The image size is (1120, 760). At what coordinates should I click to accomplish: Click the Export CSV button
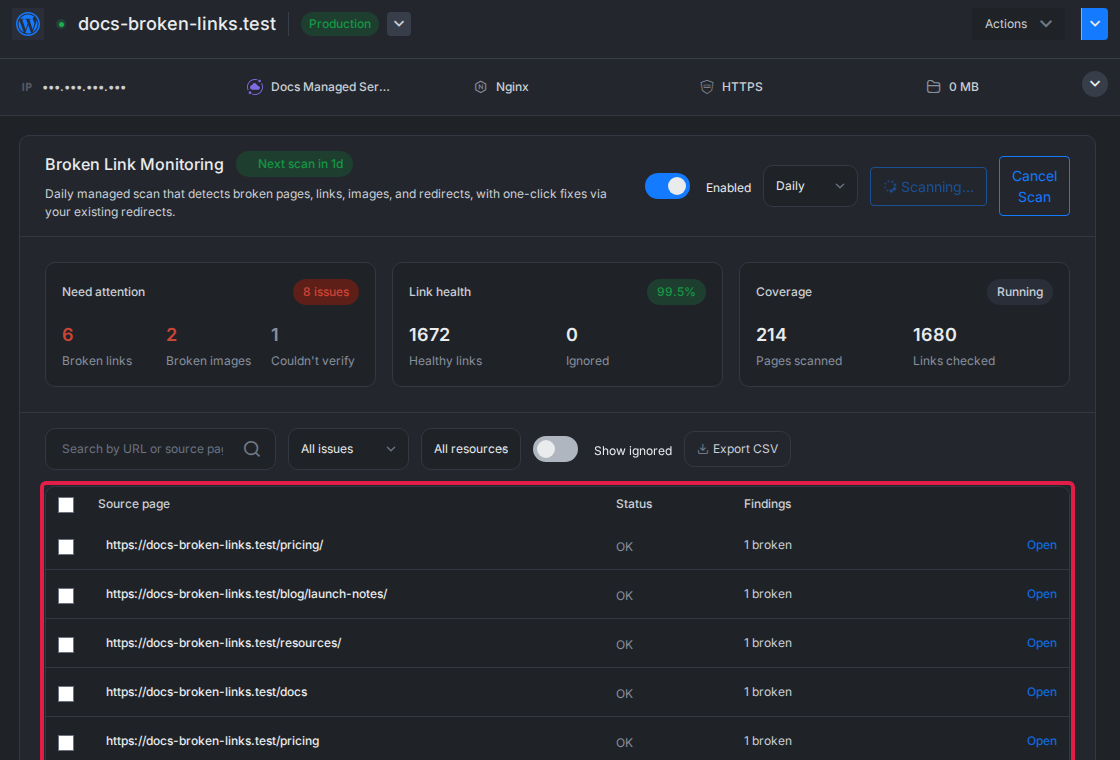[737, 449]
